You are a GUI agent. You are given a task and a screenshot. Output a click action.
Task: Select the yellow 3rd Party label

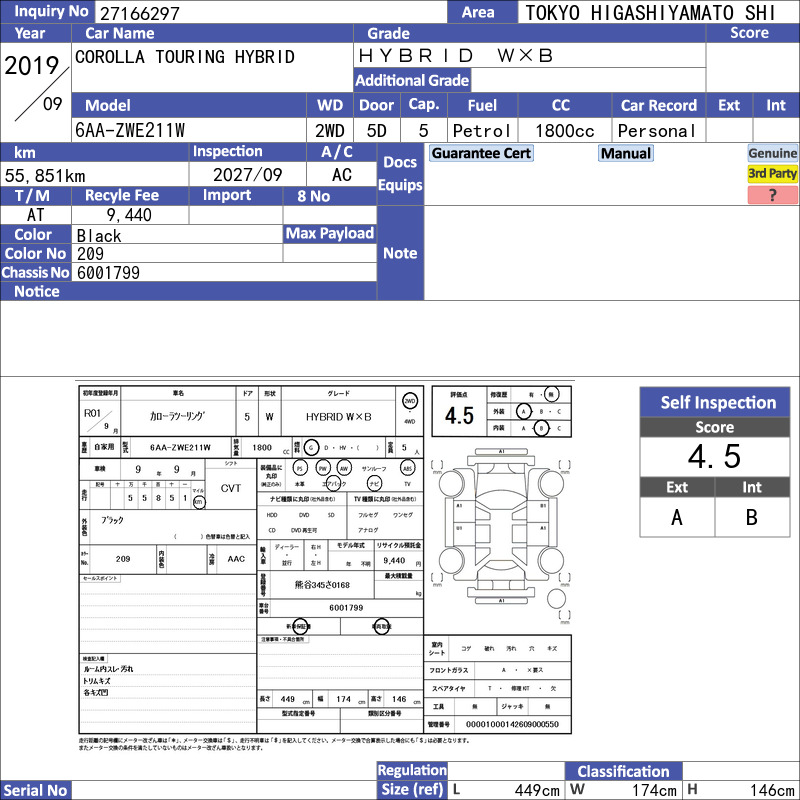pyautogui.click(x=772, y=173)
